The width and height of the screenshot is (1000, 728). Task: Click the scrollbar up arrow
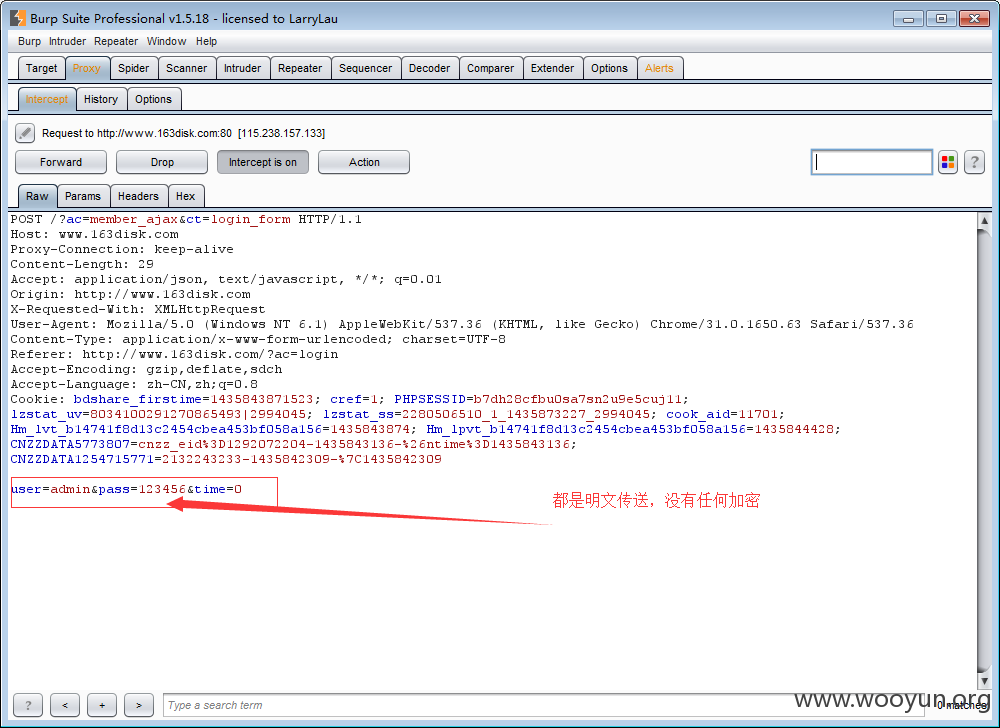pyautogui.click(x=984, y=221)
